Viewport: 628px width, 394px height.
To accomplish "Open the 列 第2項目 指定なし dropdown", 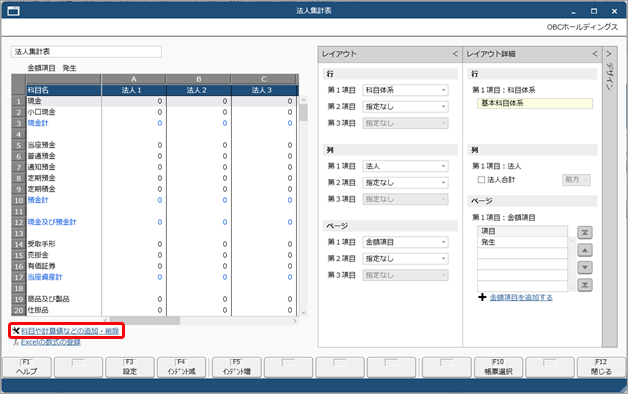I will 405,183.
